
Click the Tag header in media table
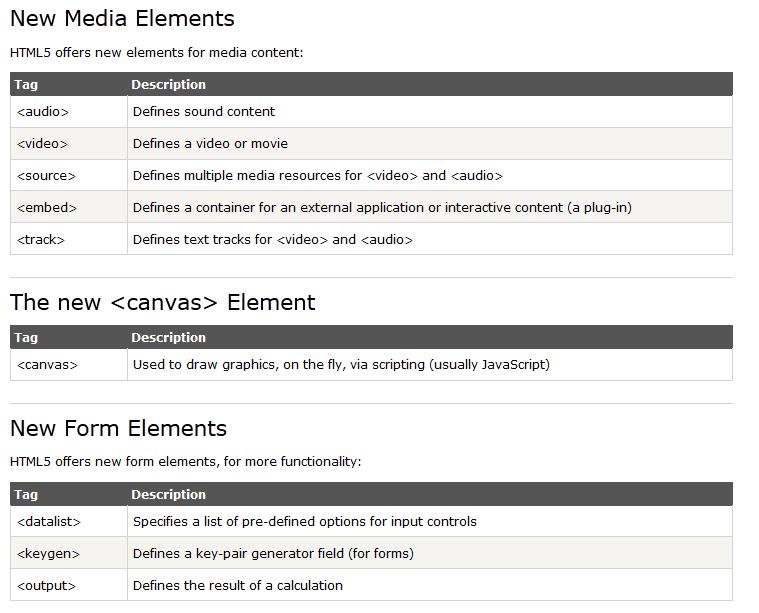point(26,84)
